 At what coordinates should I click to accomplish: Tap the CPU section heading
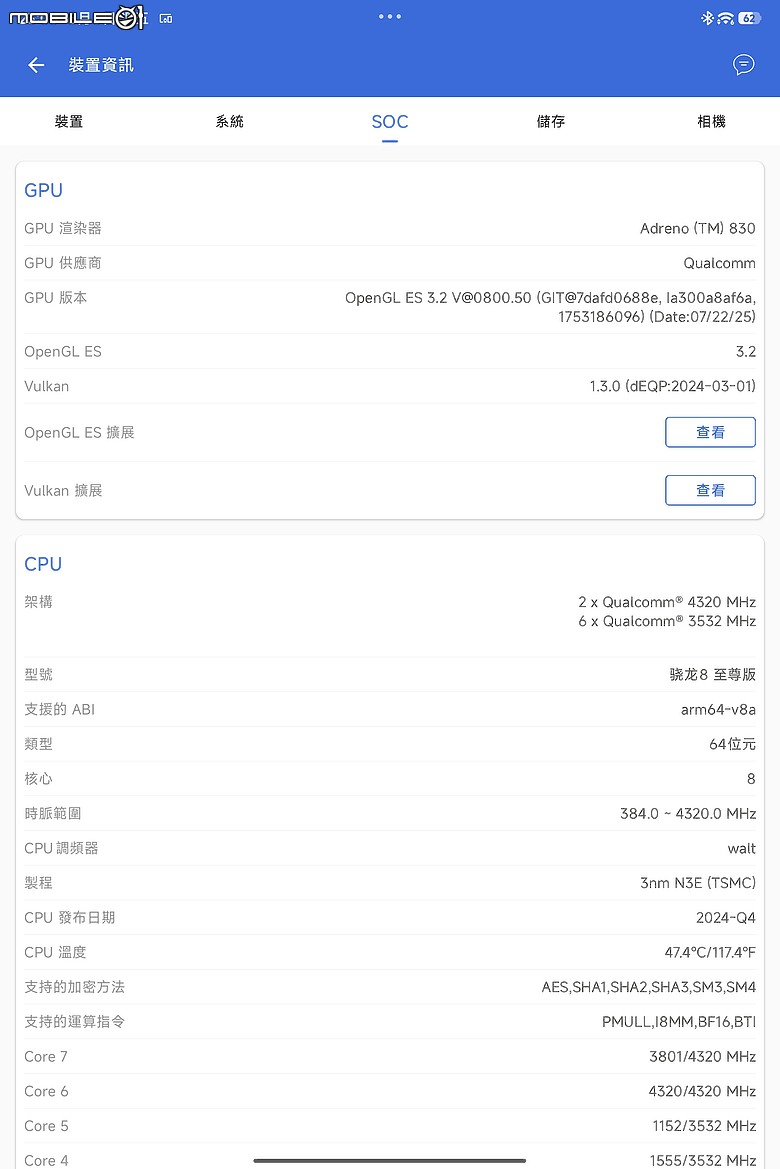click(43, 564)
